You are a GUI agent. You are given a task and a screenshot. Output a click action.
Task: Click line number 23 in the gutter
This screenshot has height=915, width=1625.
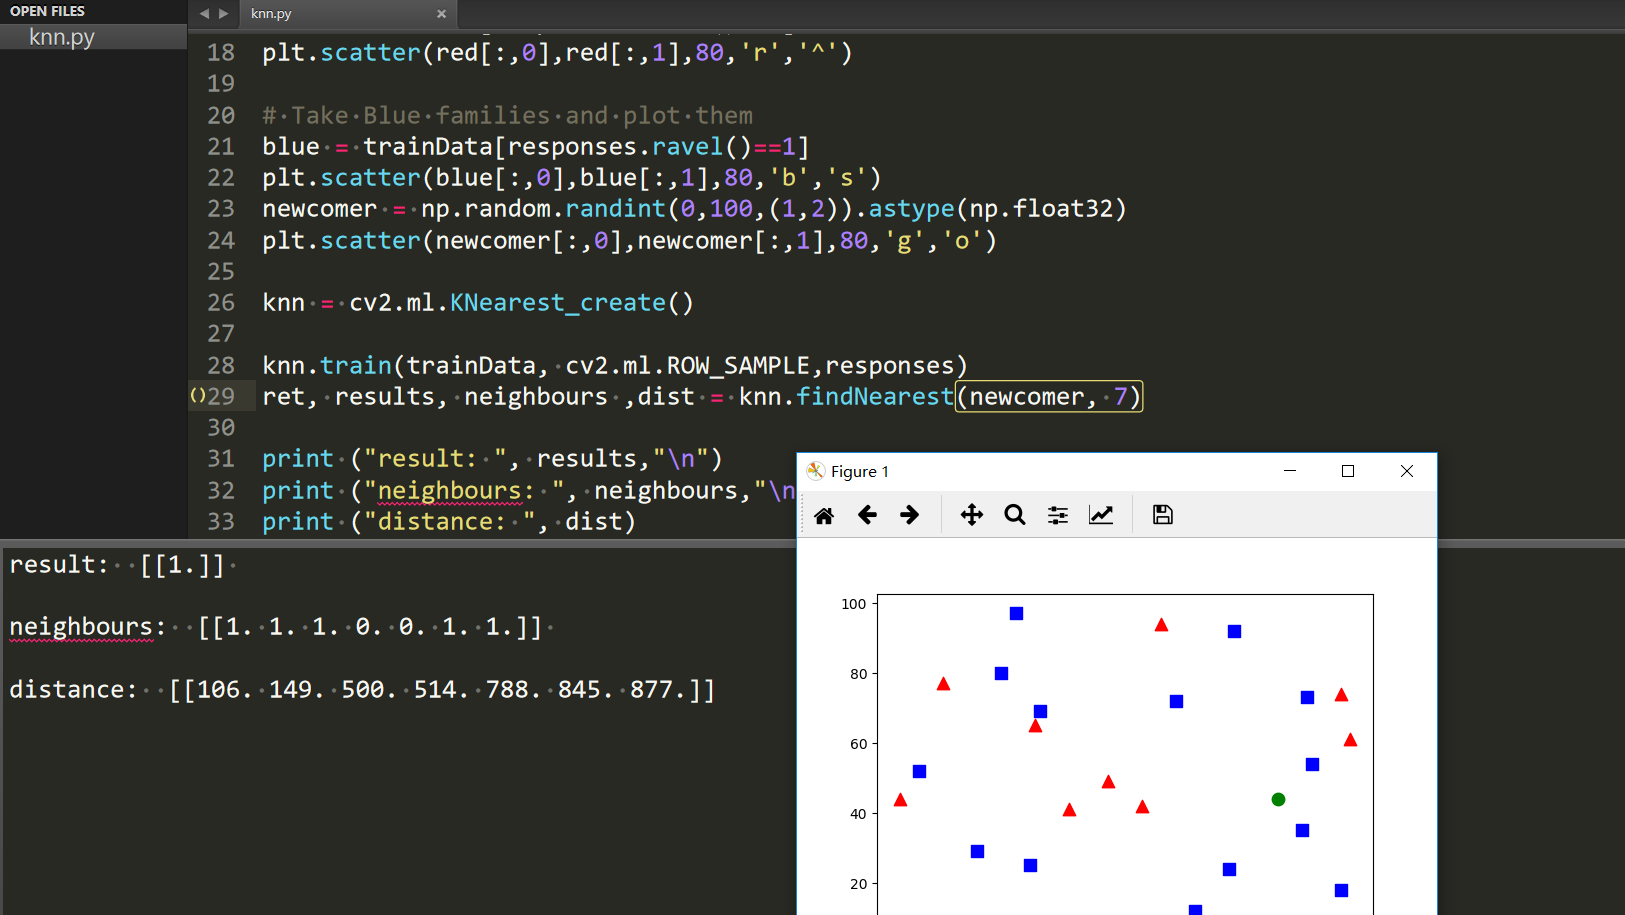pyautogui.click(x=221, y=208)
